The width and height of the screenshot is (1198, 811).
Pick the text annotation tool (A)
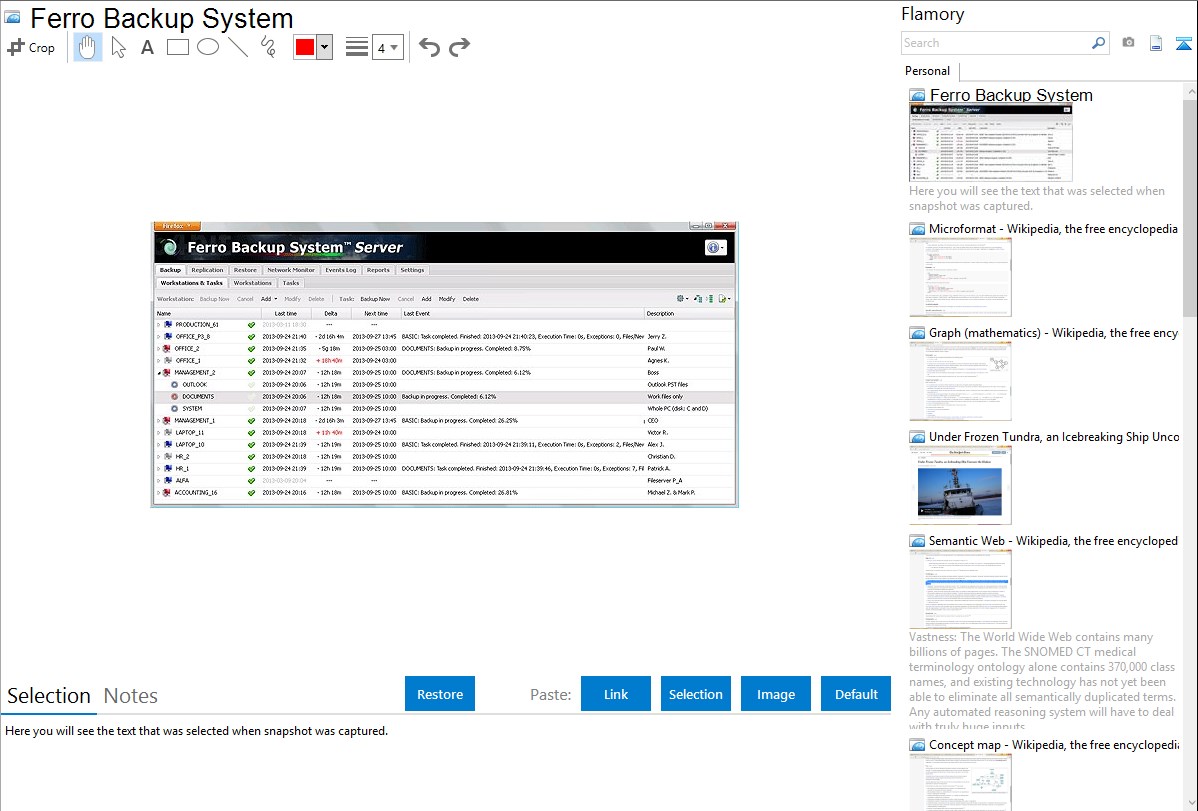pyautogui.click(x=147, y=47)
